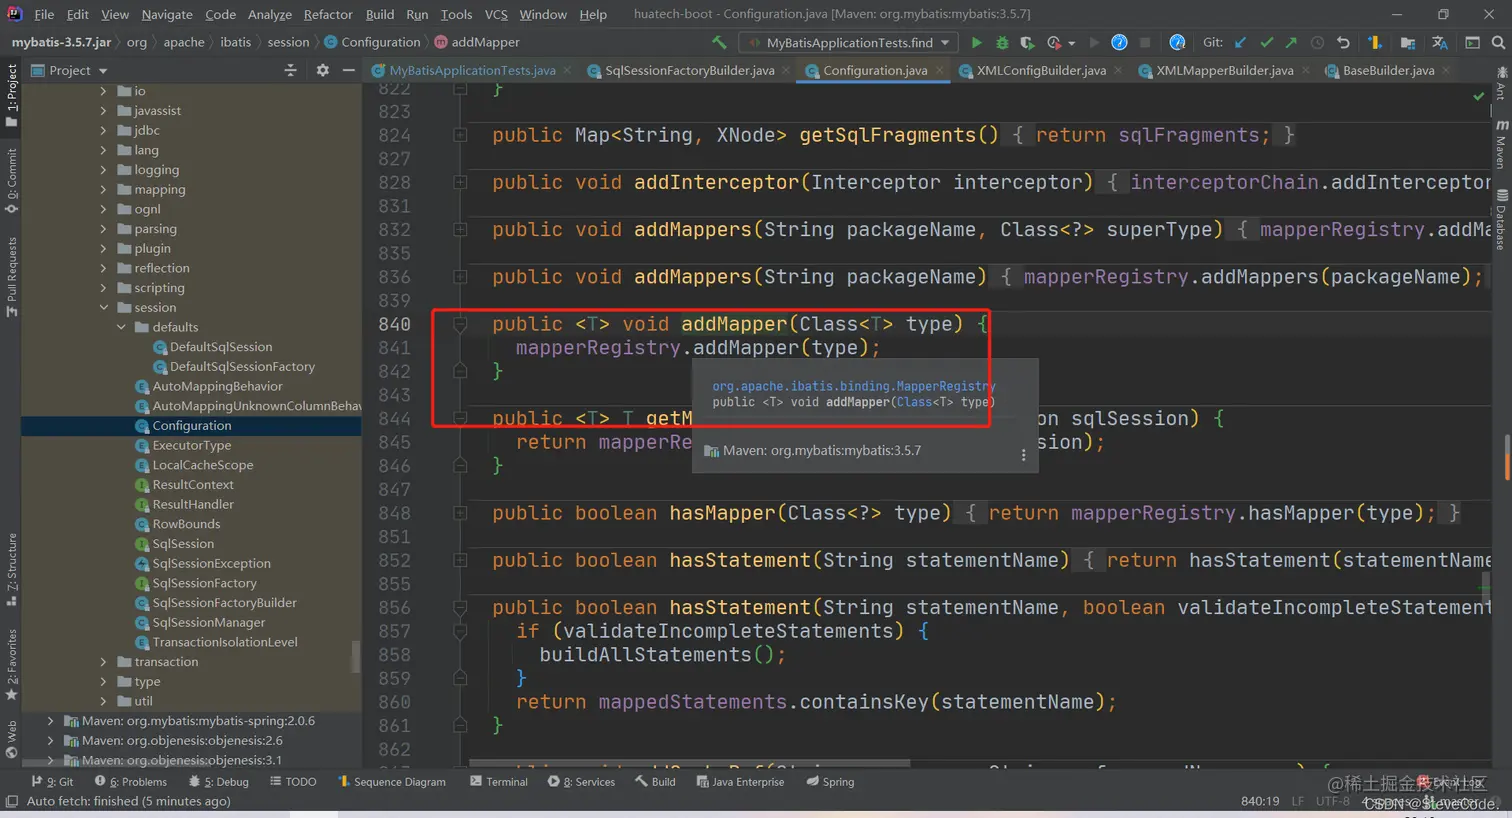Close the Configuration.java tab
Image resolution: width=1512 pixels, height=818 pixels.
click(x=940, y=70)
